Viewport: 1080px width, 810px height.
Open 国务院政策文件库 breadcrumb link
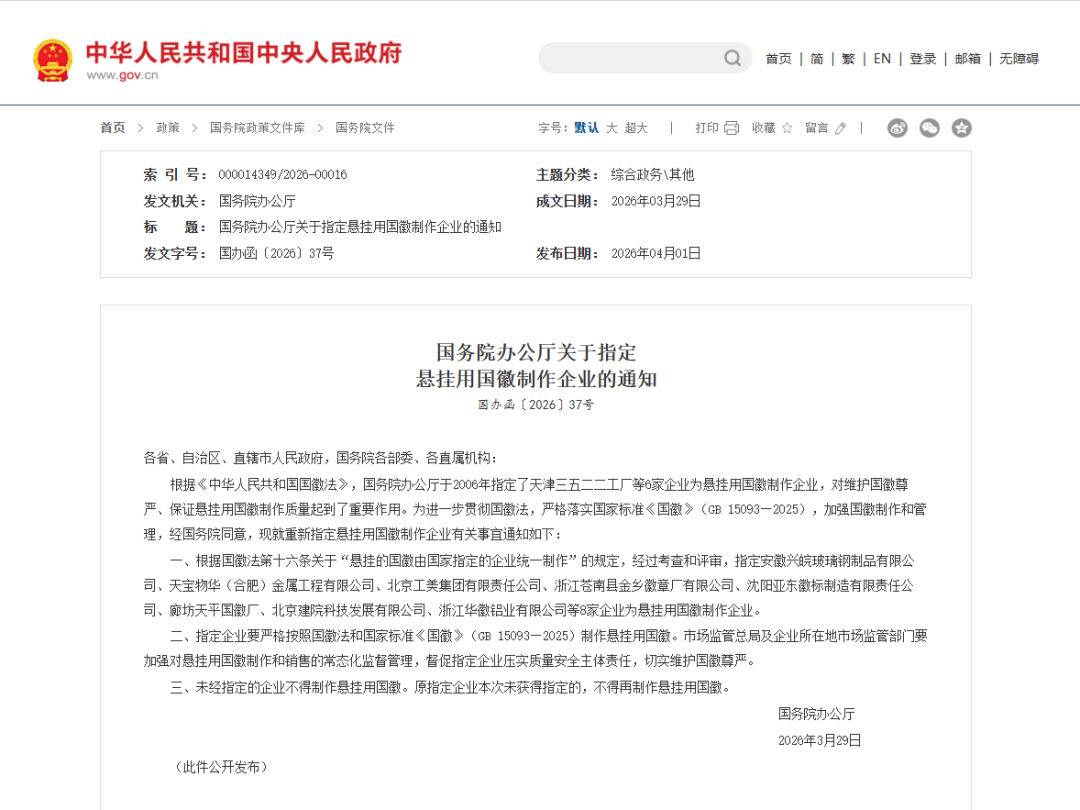tap(257, 128)
